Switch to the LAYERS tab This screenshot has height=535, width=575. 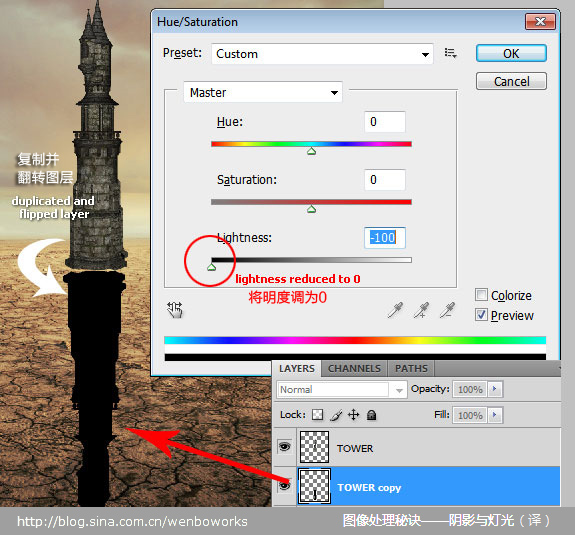(297, 369)
